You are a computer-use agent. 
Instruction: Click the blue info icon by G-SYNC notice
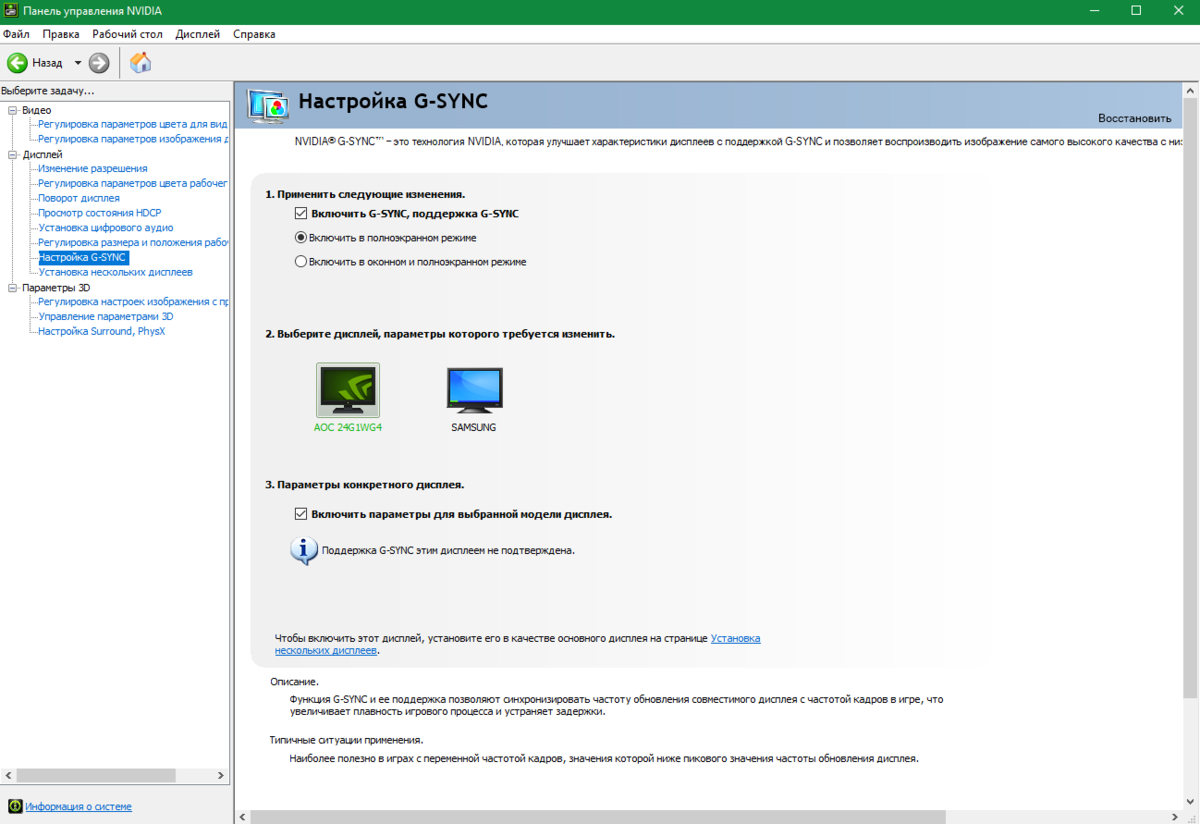tap(304, 550)
